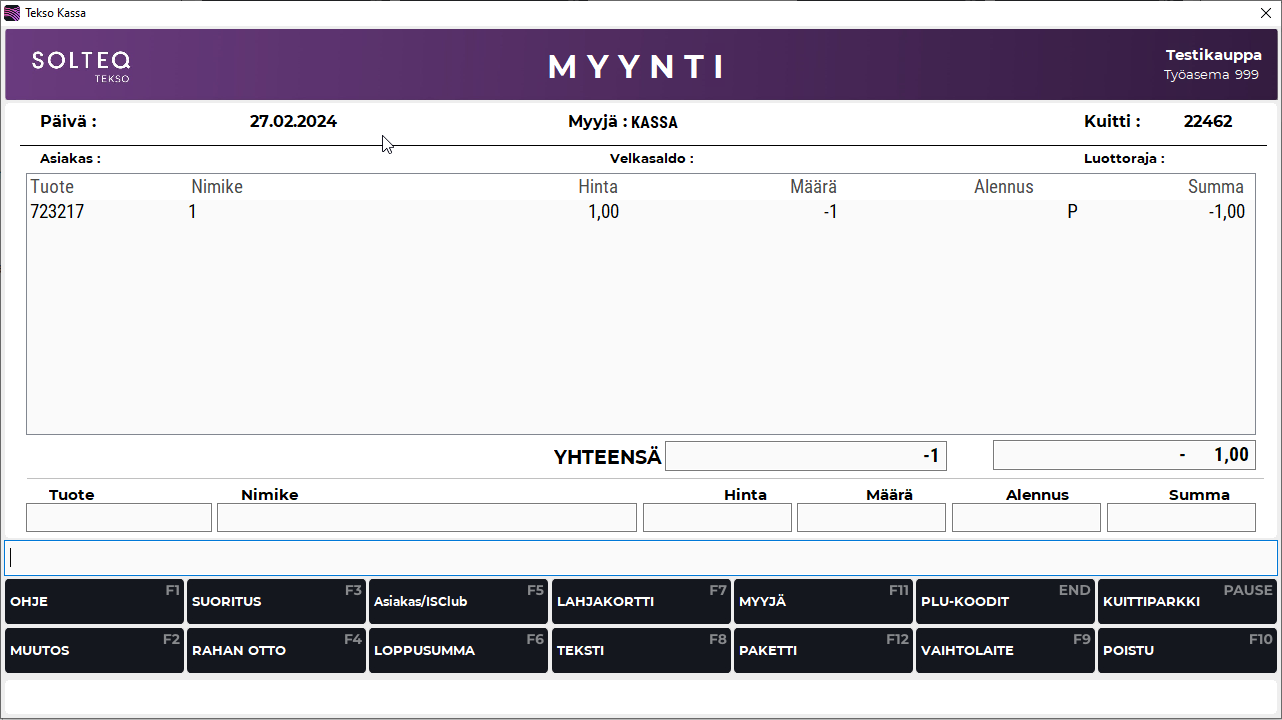Image resolution: width=1282 pixels, height=720 pixels.
Task: Click the Tuote input field
Action: tap(119, 518)
